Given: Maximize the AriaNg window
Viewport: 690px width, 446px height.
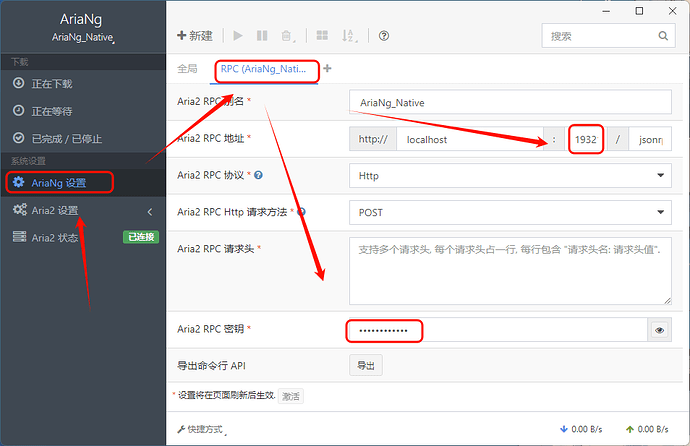Looking at the screenshot, I should tap(639, 11).
